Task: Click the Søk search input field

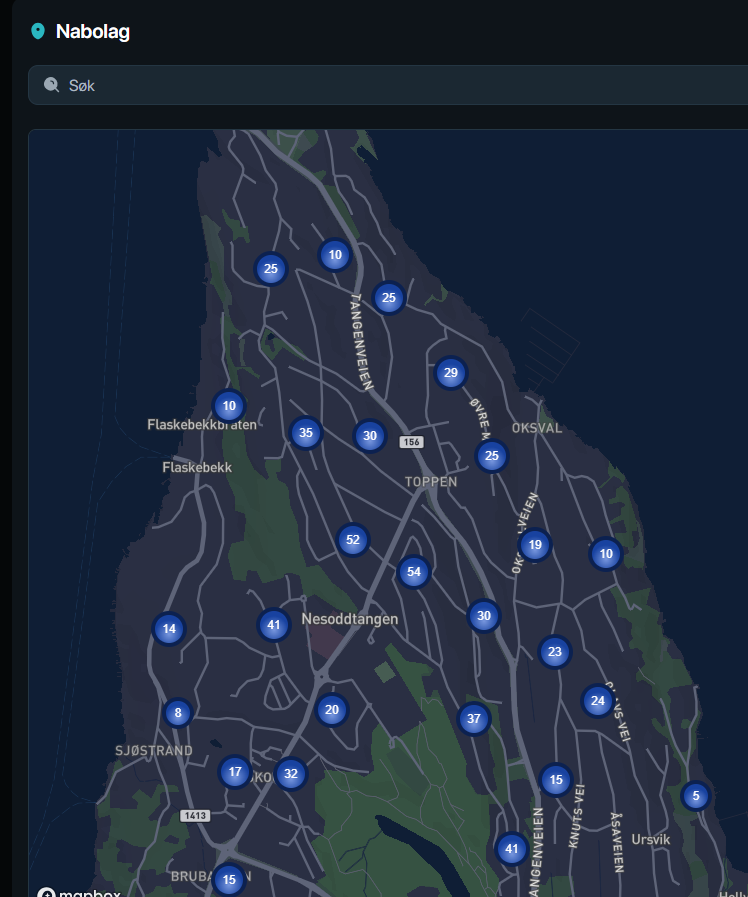Action: coord(400,86)
